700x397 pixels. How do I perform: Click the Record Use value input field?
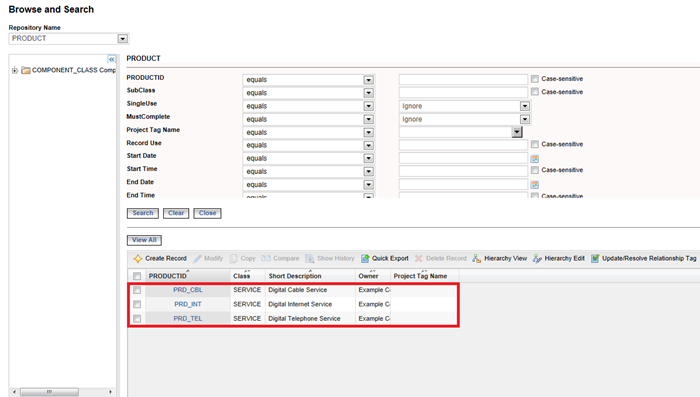[463, 145]
